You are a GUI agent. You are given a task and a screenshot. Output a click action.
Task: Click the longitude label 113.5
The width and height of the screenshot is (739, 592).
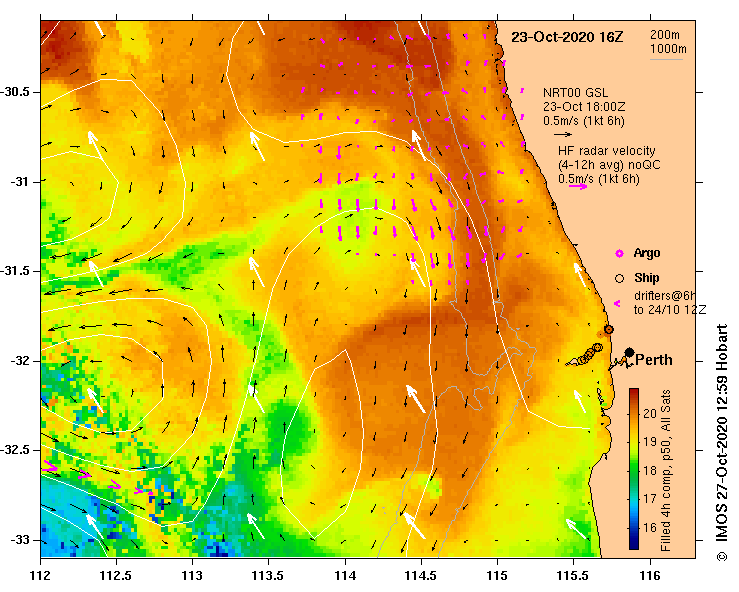269,576
